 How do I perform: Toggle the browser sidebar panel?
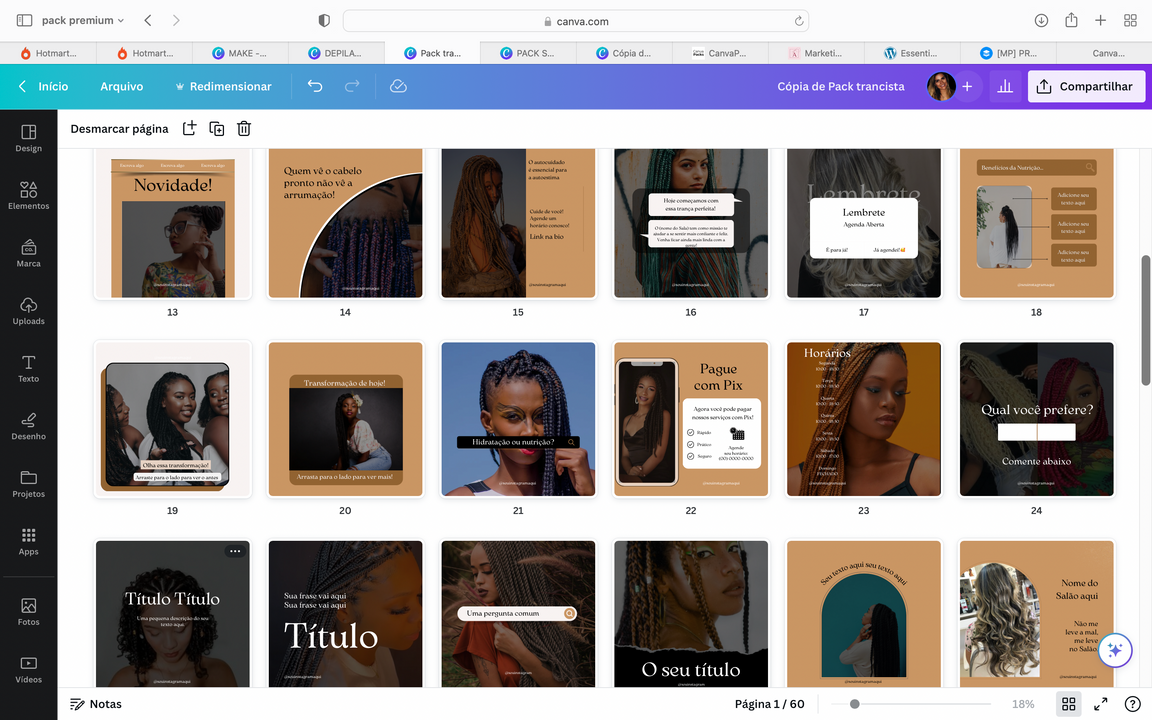coord(24,20)
